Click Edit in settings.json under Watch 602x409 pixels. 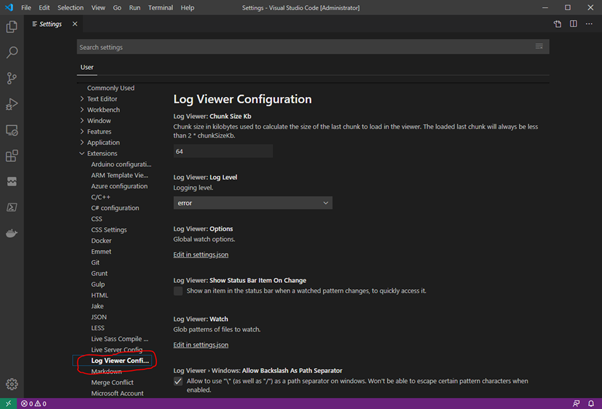click(201, 345)
